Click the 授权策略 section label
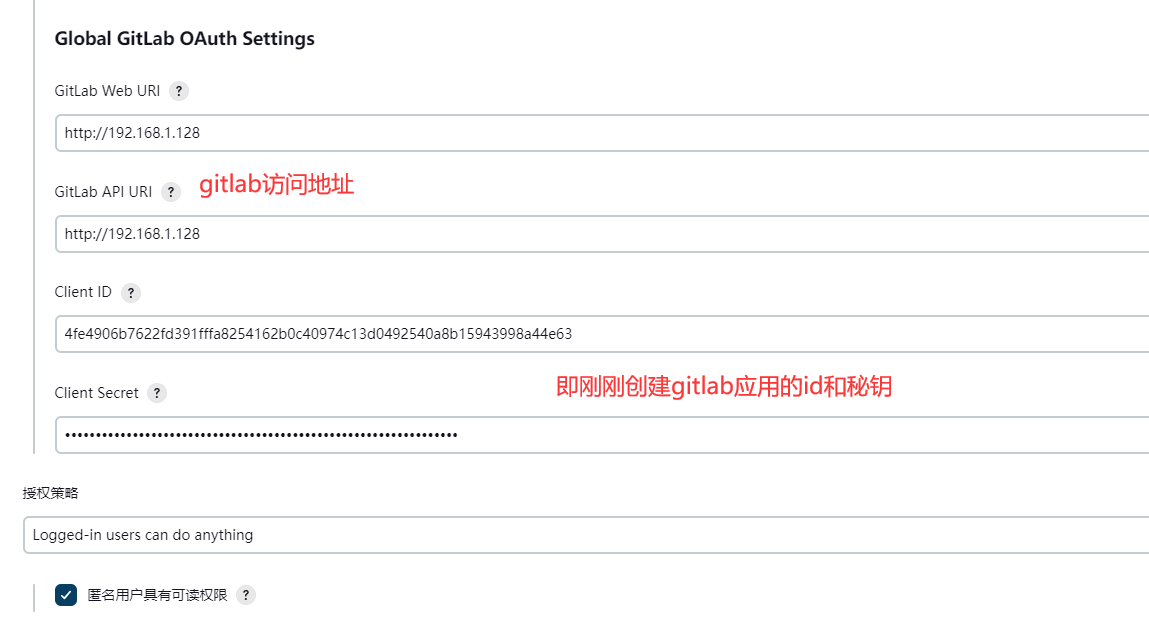The width and height of the screenshot is (1149, 632). 50,493
